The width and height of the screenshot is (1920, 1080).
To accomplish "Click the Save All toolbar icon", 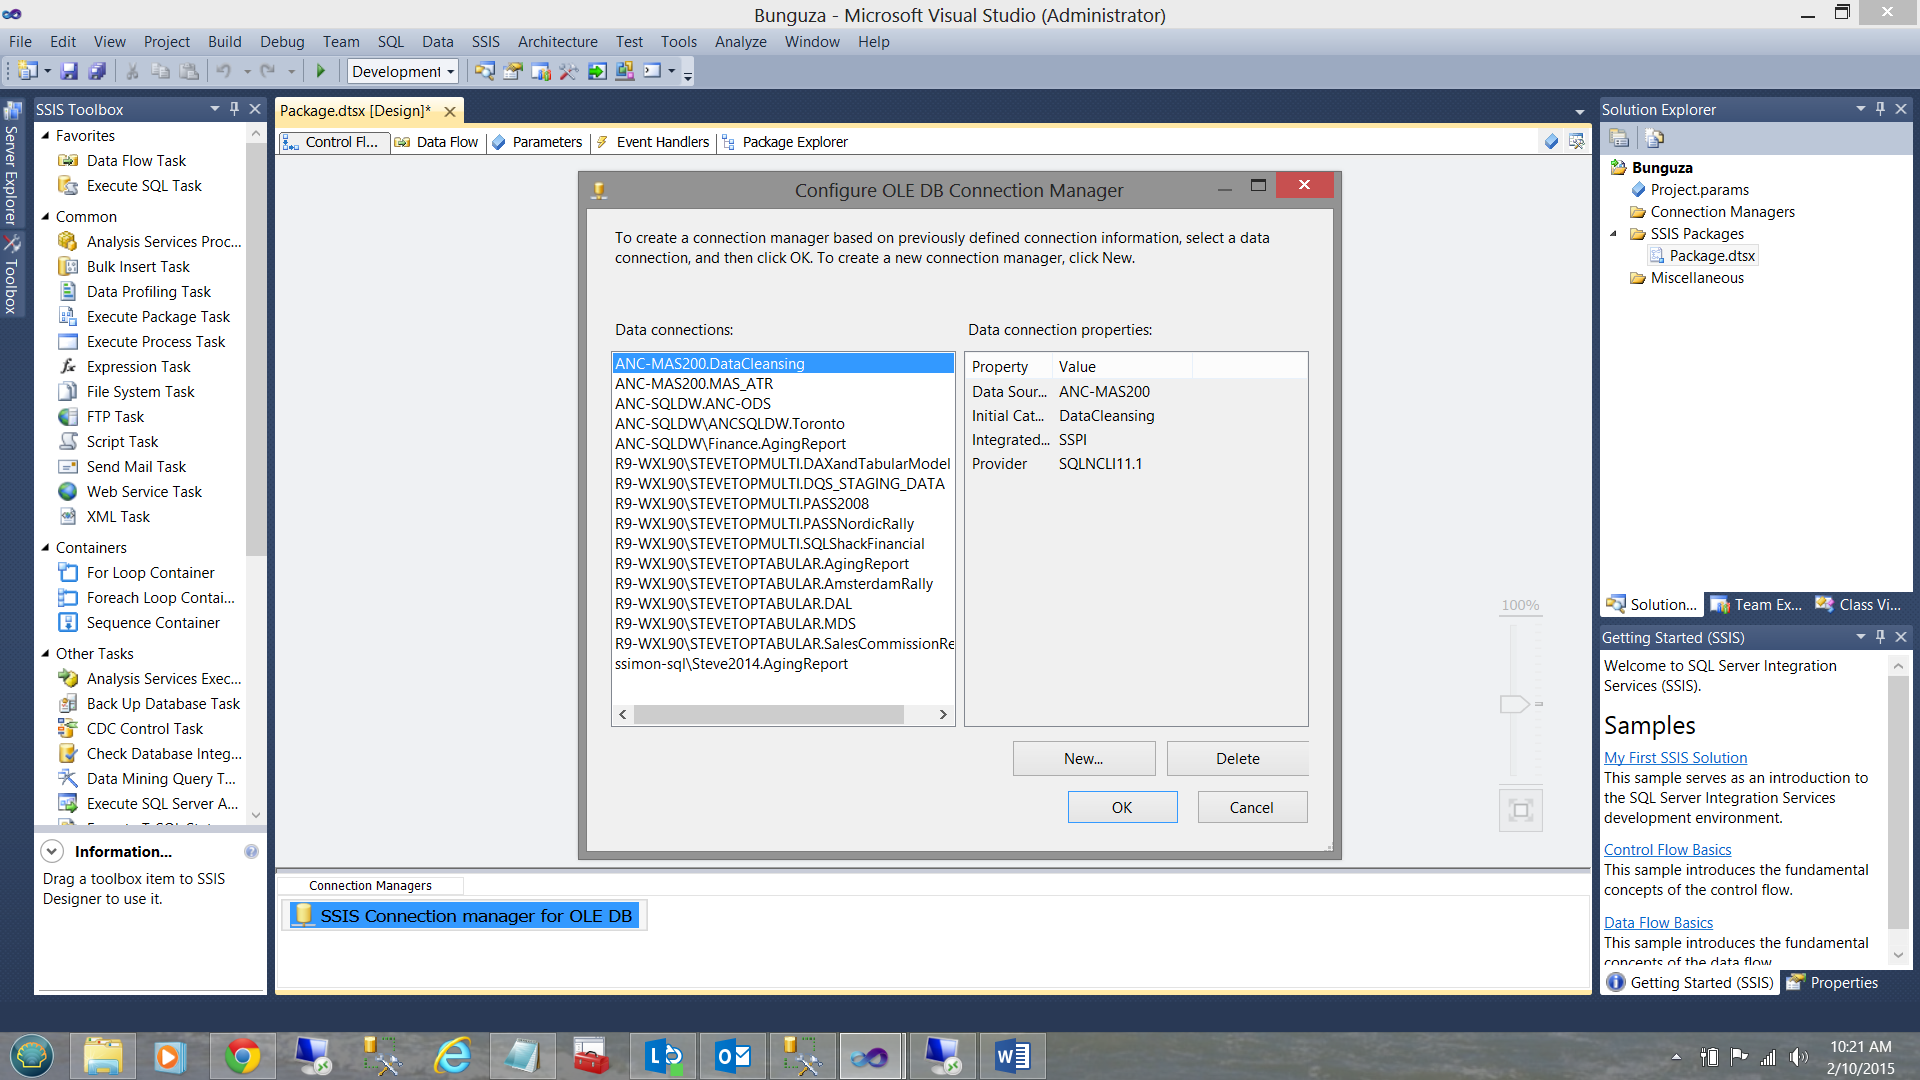I will [97, 71].
